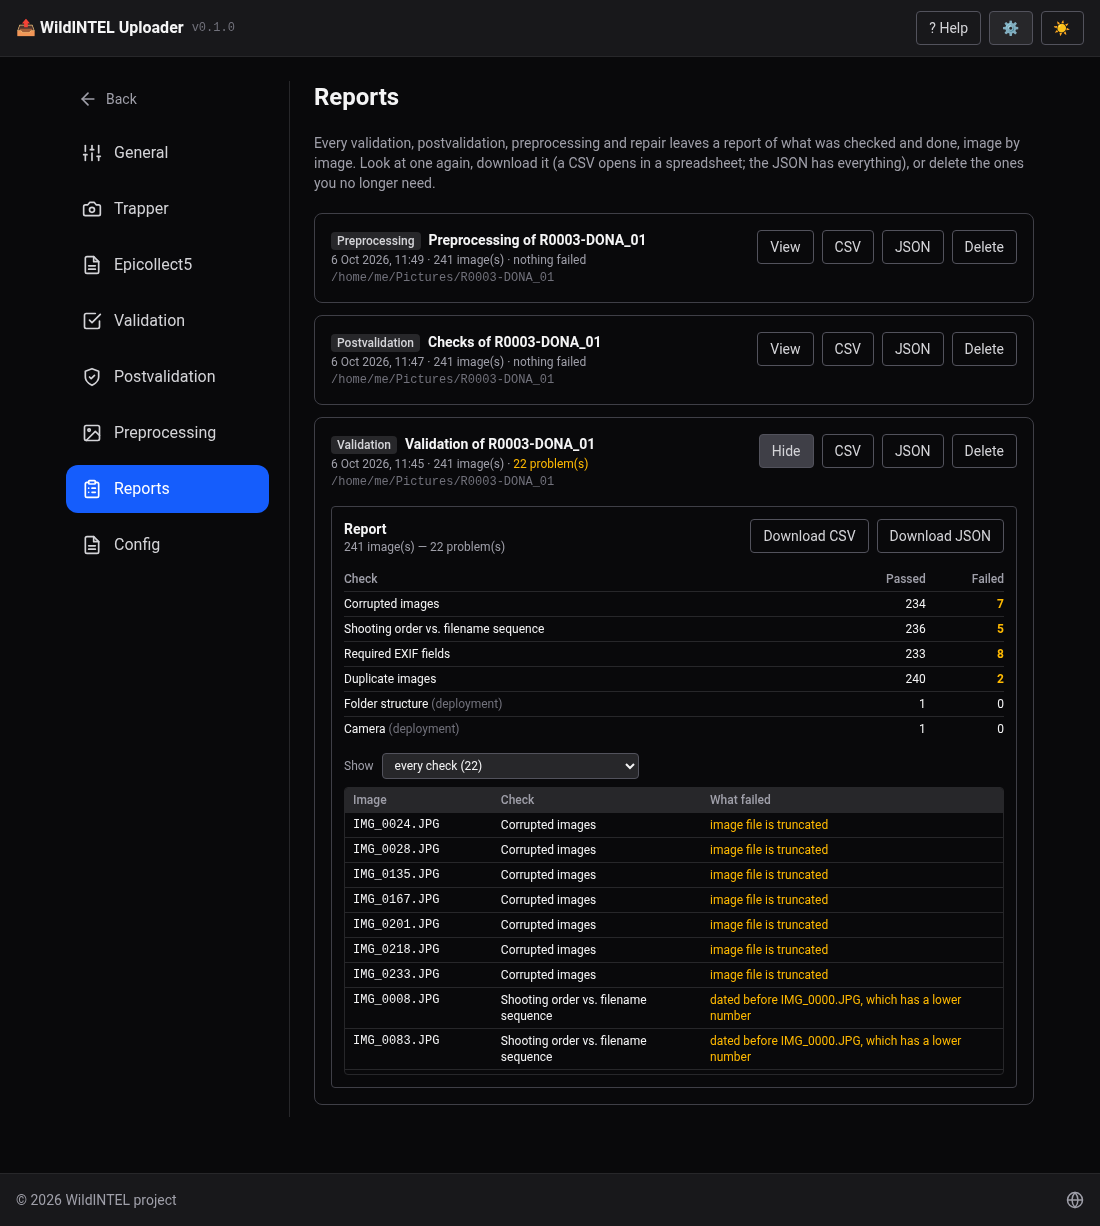Viewport: 1100px width, 1226px height.
Task: Click the Trapper camera icon
Action: [x=92, y=209]
